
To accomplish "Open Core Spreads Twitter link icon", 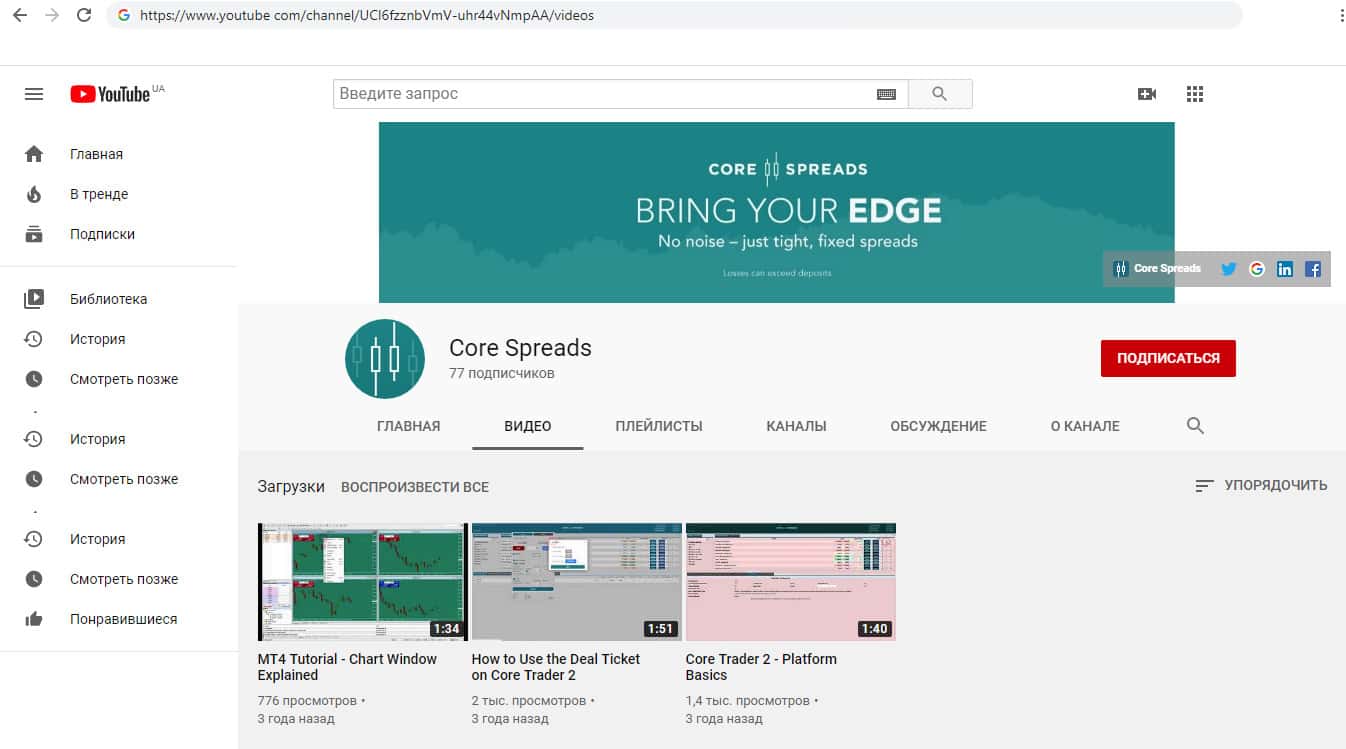I will pyautogui.click(x=1229, y=269).
